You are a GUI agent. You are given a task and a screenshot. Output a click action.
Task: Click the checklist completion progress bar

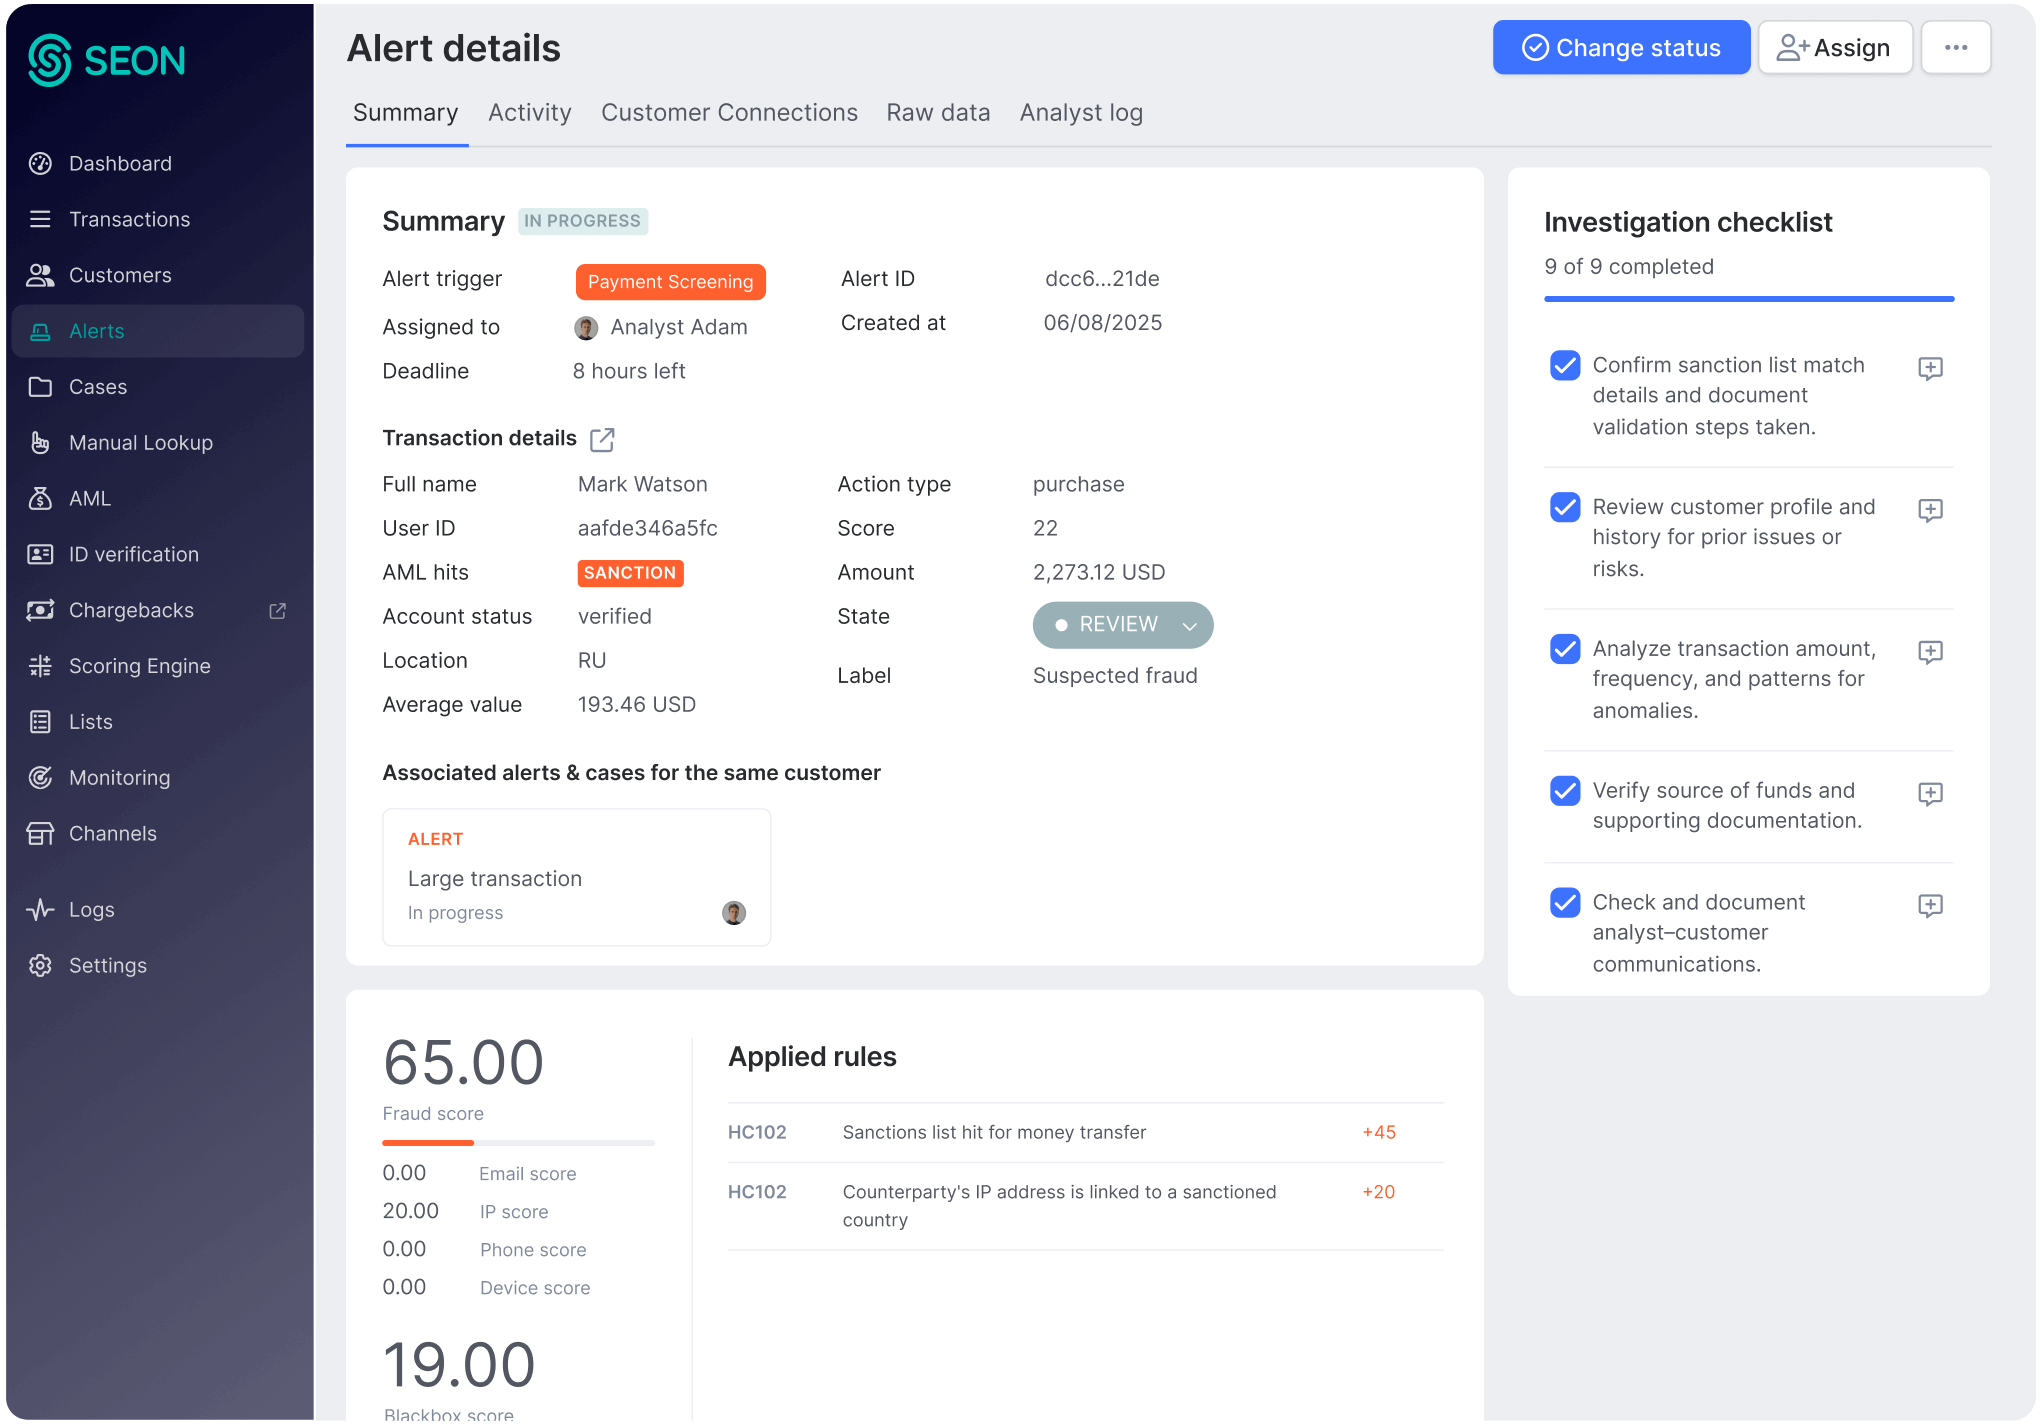1748,298
